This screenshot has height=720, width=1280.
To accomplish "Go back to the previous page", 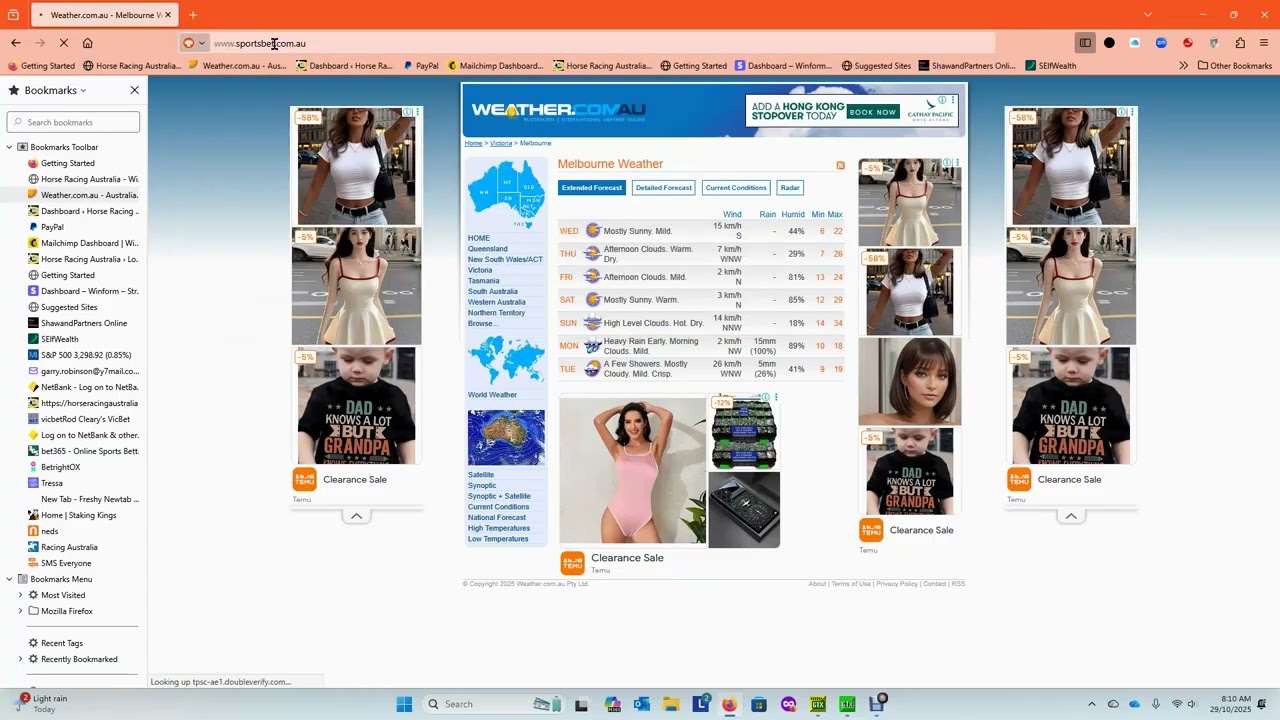I will coord(16,43).
